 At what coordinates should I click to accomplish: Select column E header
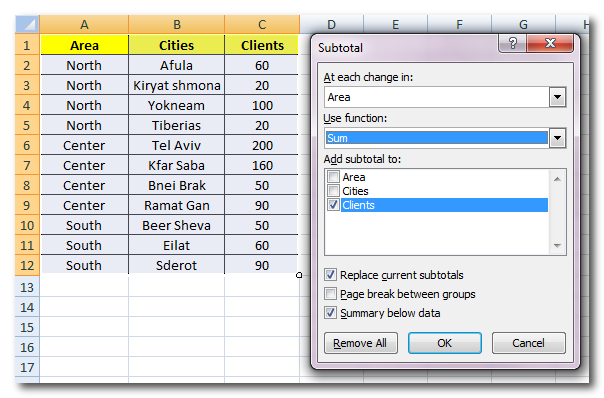click(395, 24)
